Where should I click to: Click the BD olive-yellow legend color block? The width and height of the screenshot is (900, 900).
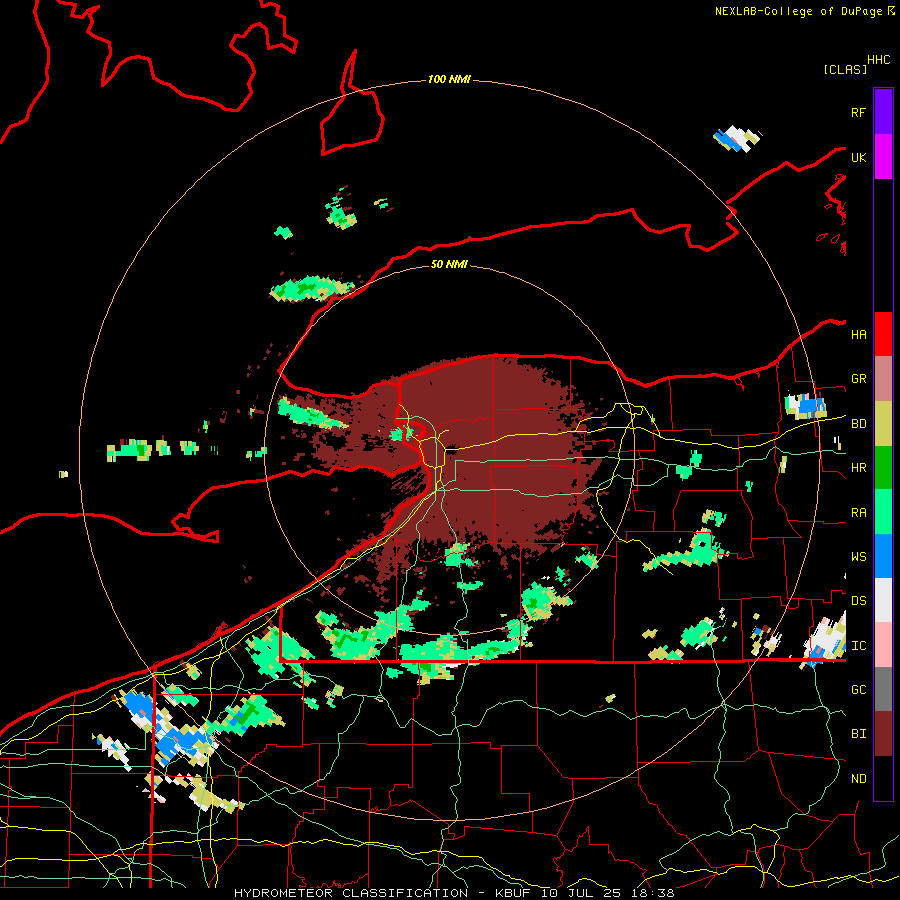883,423
